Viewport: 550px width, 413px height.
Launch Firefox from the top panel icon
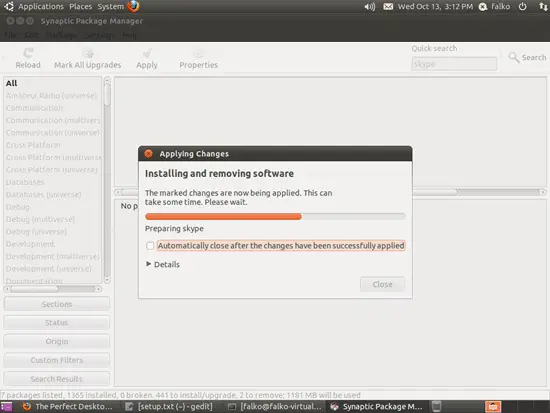pyautogui.click(x=133, y=6)
